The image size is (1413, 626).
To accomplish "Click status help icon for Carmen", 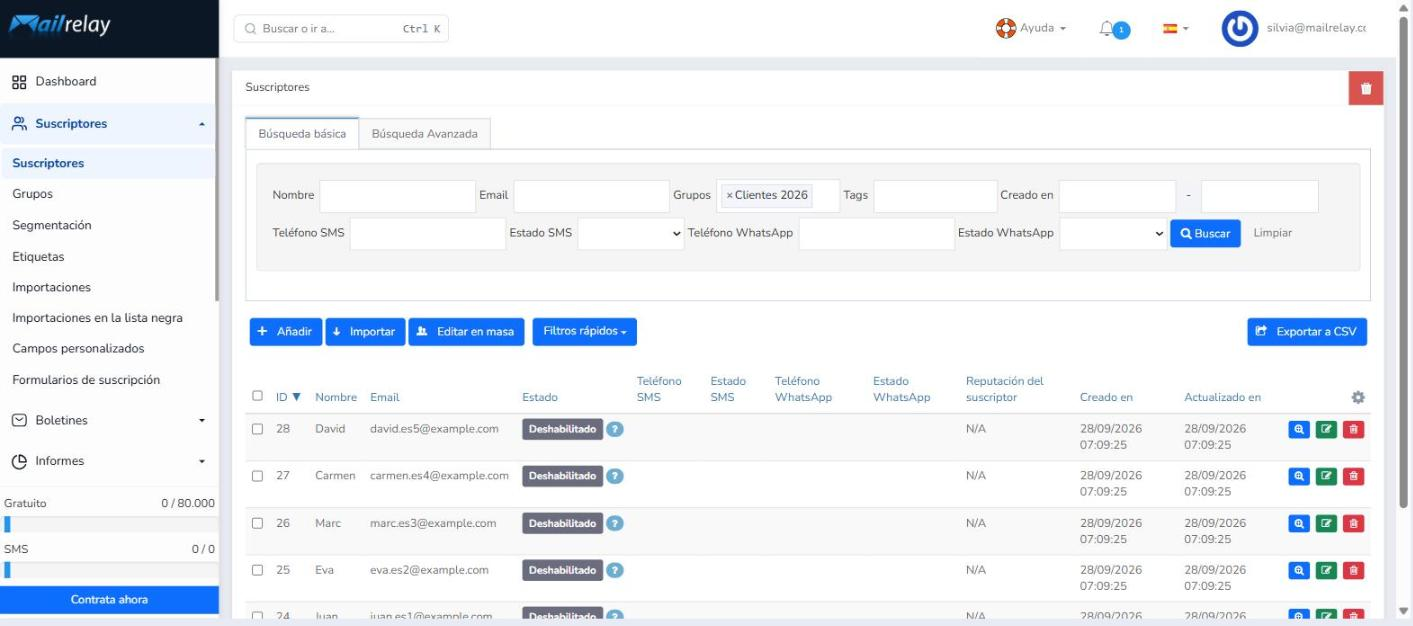I will pyautogui.click(x=615, y=476).
